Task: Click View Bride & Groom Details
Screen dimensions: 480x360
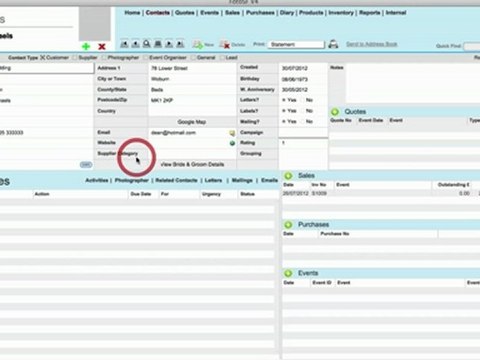Action: tap(192, 164)
